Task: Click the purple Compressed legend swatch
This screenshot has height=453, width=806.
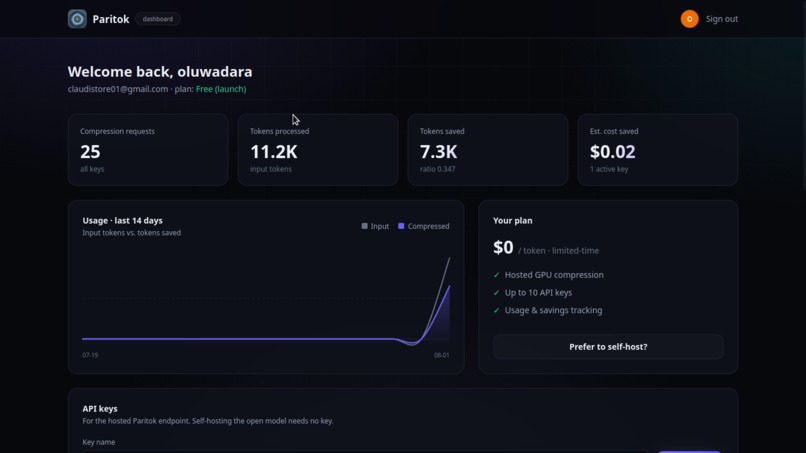Action: [401, 226]
